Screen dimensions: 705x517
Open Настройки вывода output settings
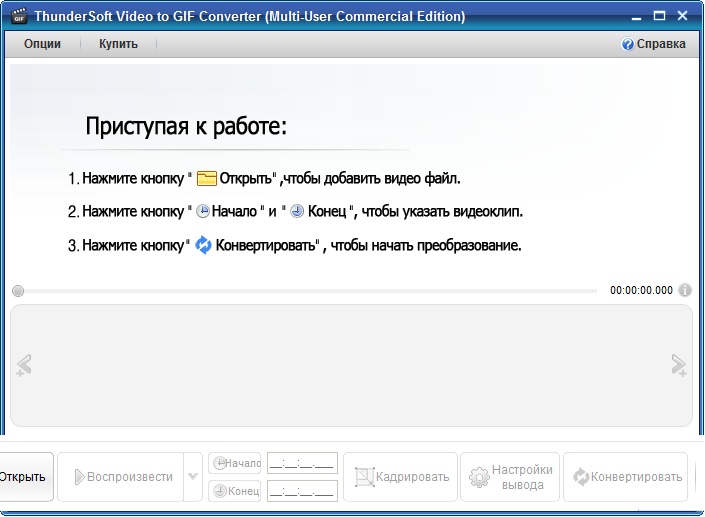(510, 477)
